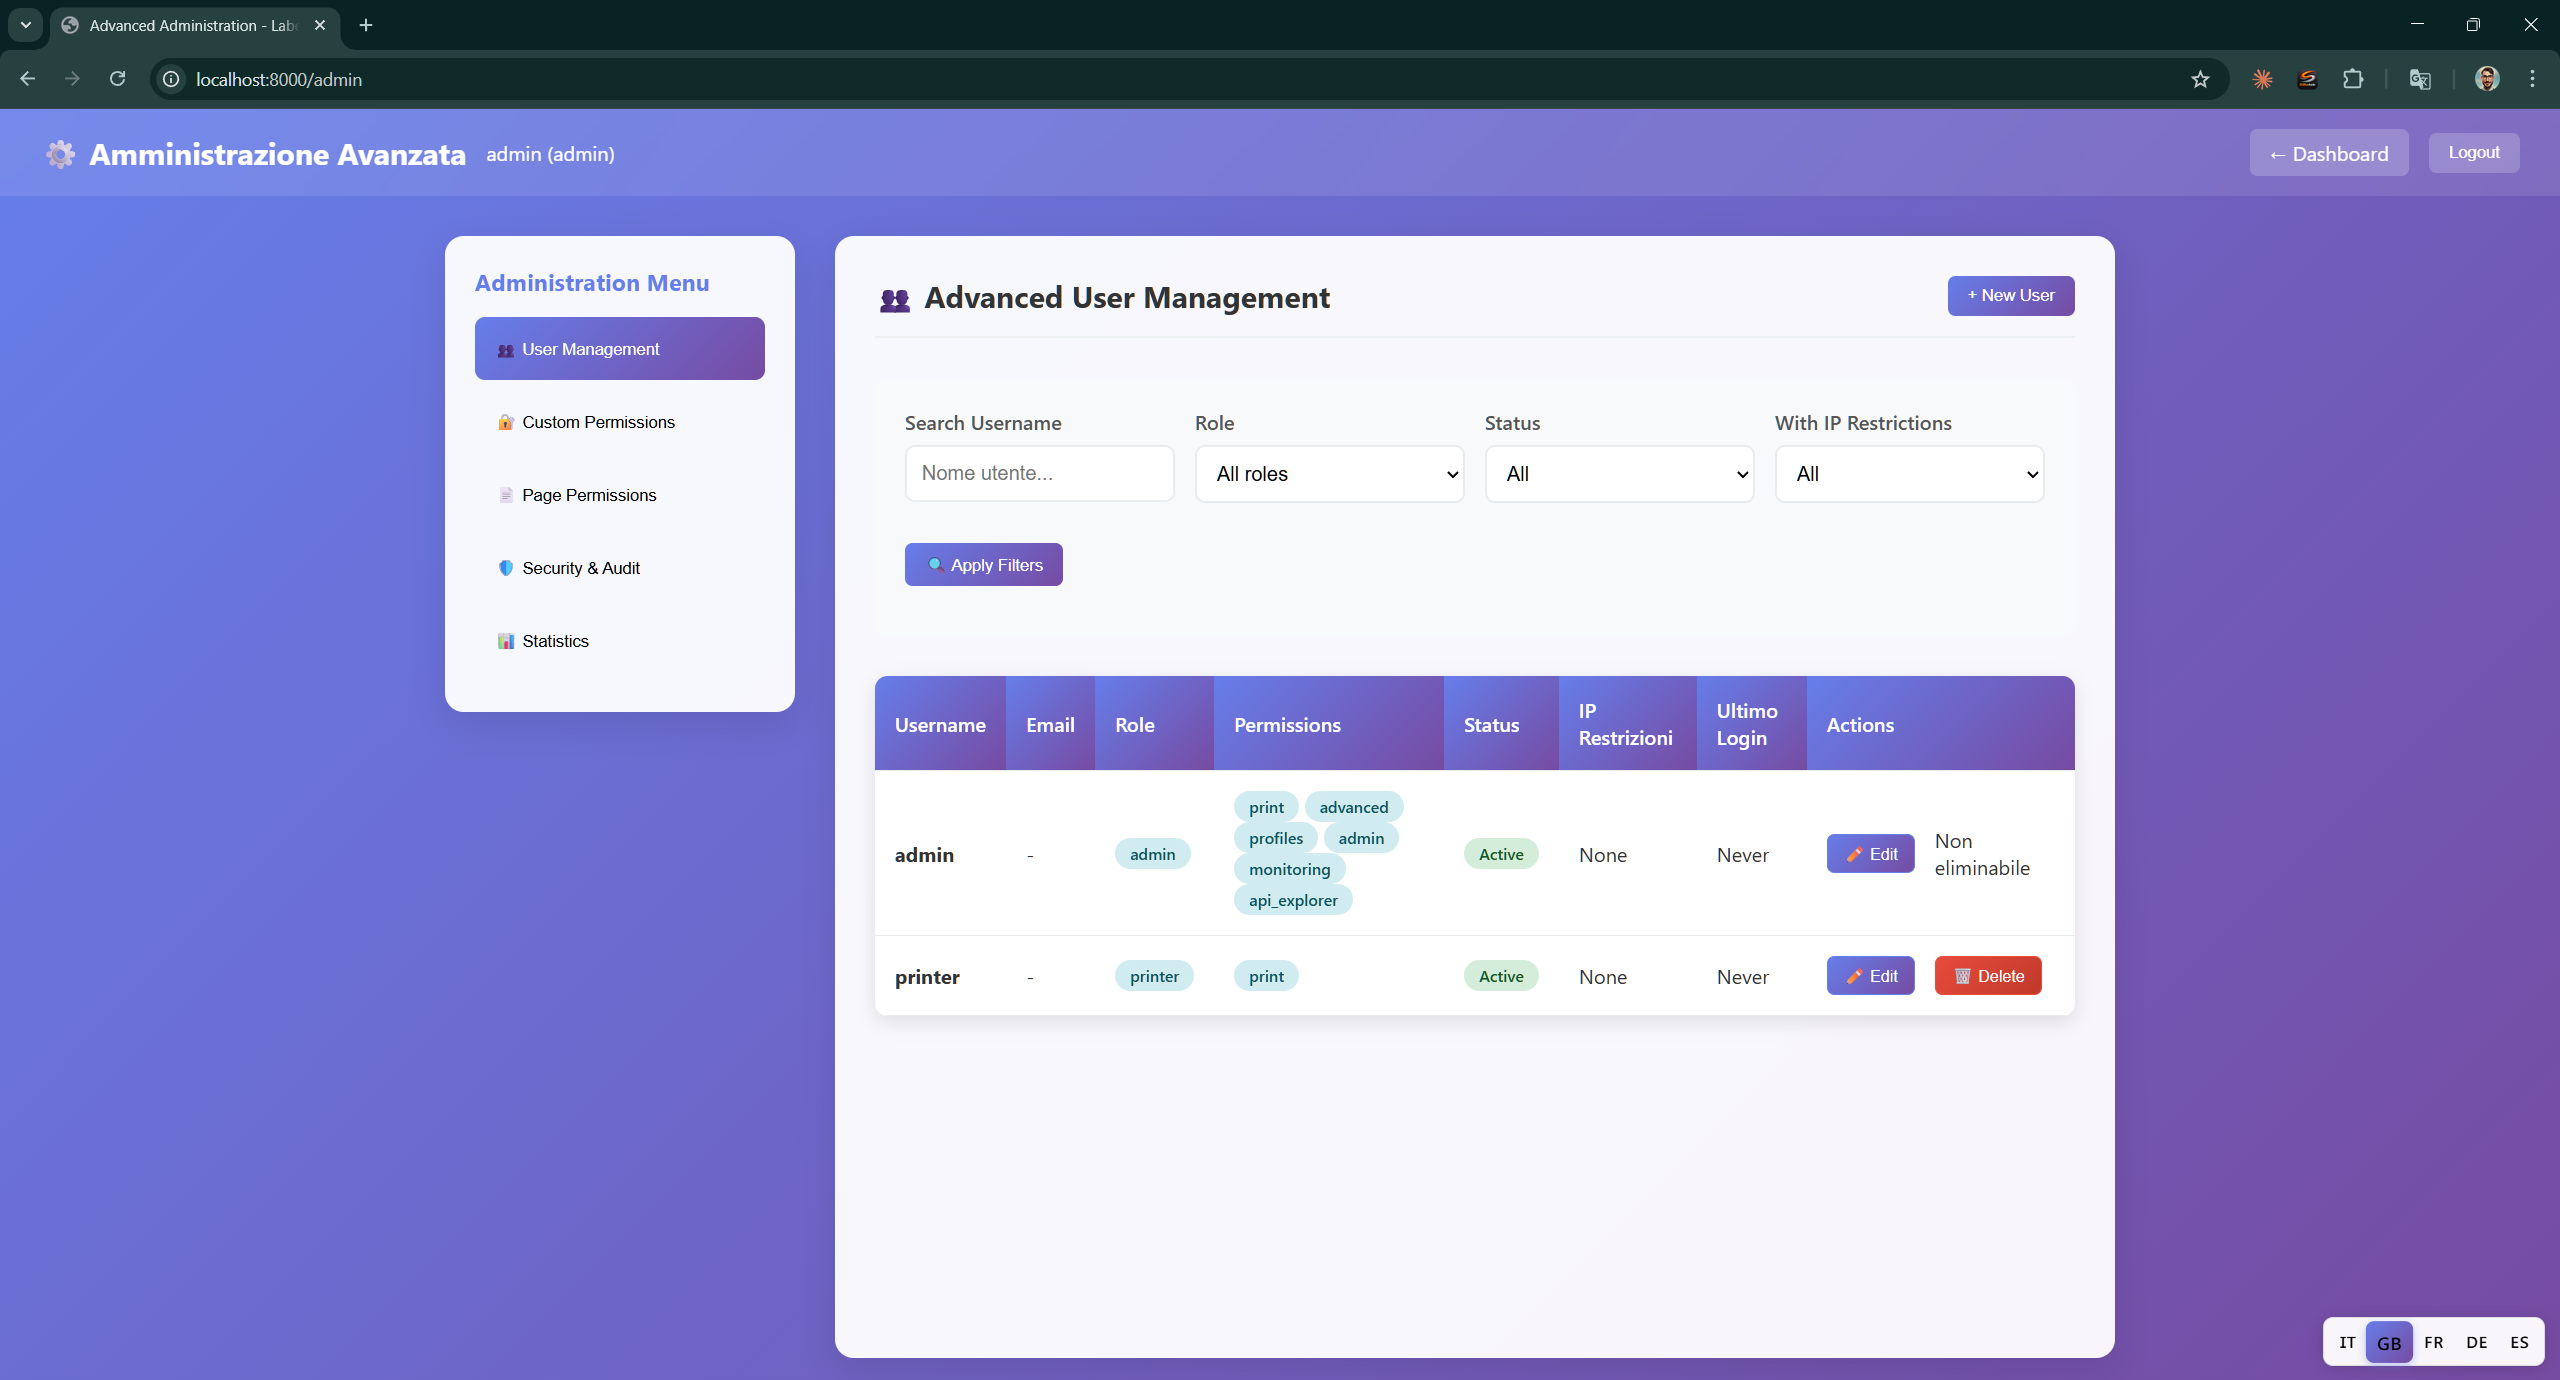Go to Page Permissions menu item
This screenshot has height=1380, width=2560.
tap(619, 495)
